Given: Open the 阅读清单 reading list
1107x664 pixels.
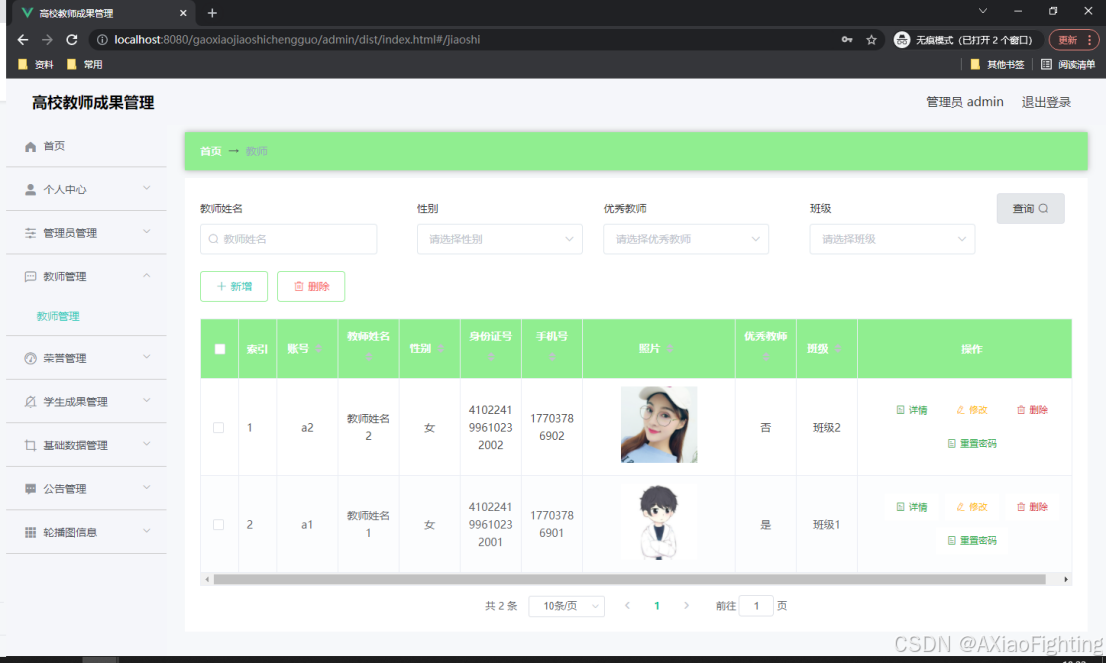Looking at the screenshot, I should (1067, 64).
